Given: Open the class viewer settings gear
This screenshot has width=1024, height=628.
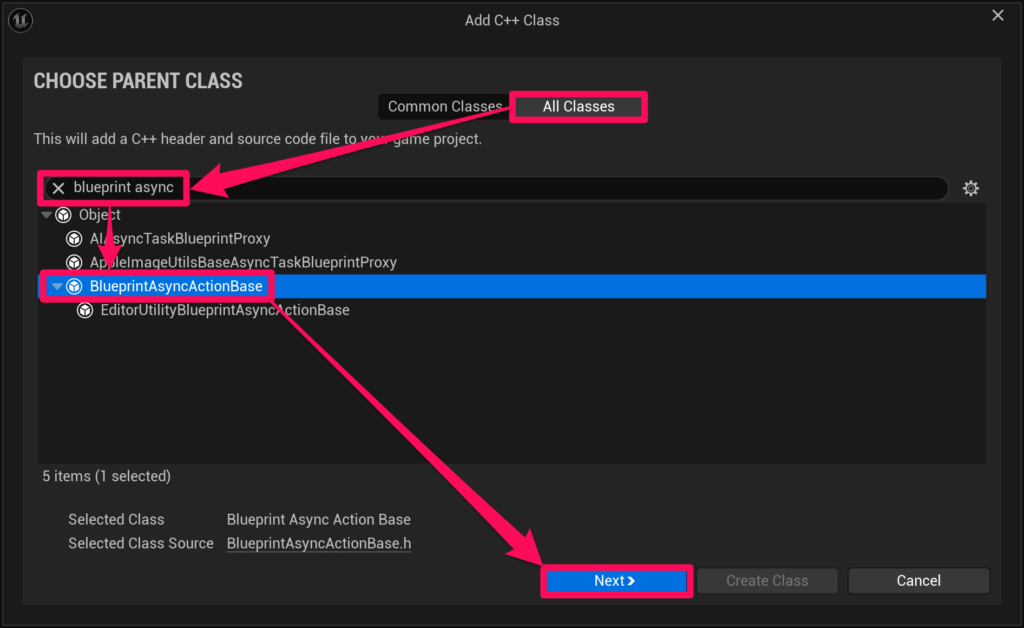Looking at the screenshot, I should coord(970,189).
